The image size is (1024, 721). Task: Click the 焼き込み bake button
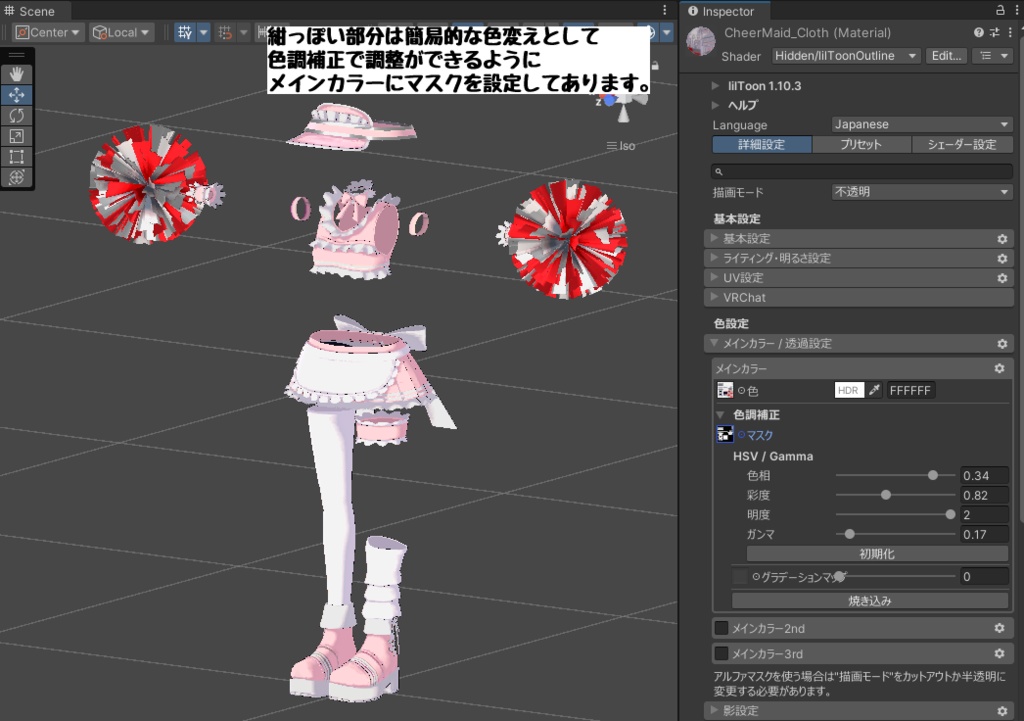pos(870,600)
